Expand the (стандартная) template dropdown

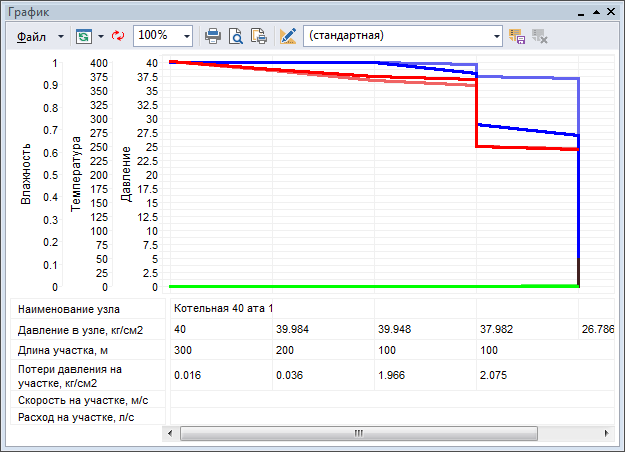(x=496, y=35)
